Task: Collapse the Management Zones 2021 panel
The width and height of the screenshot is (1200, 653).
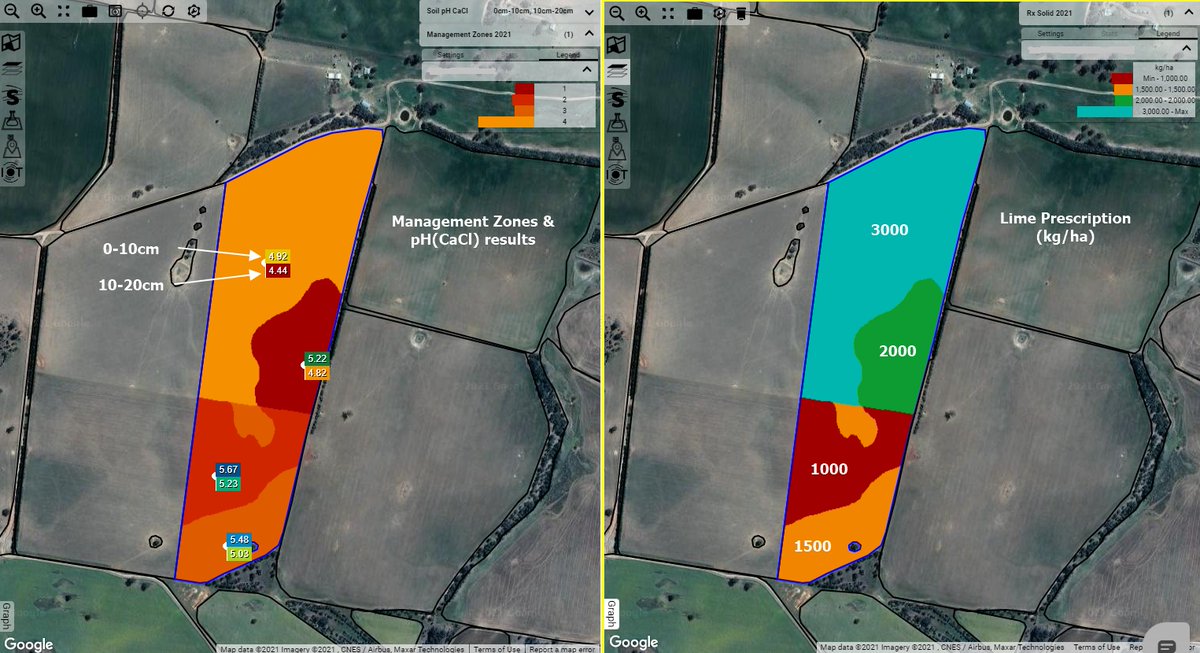Action: click(x=589, y=35)
